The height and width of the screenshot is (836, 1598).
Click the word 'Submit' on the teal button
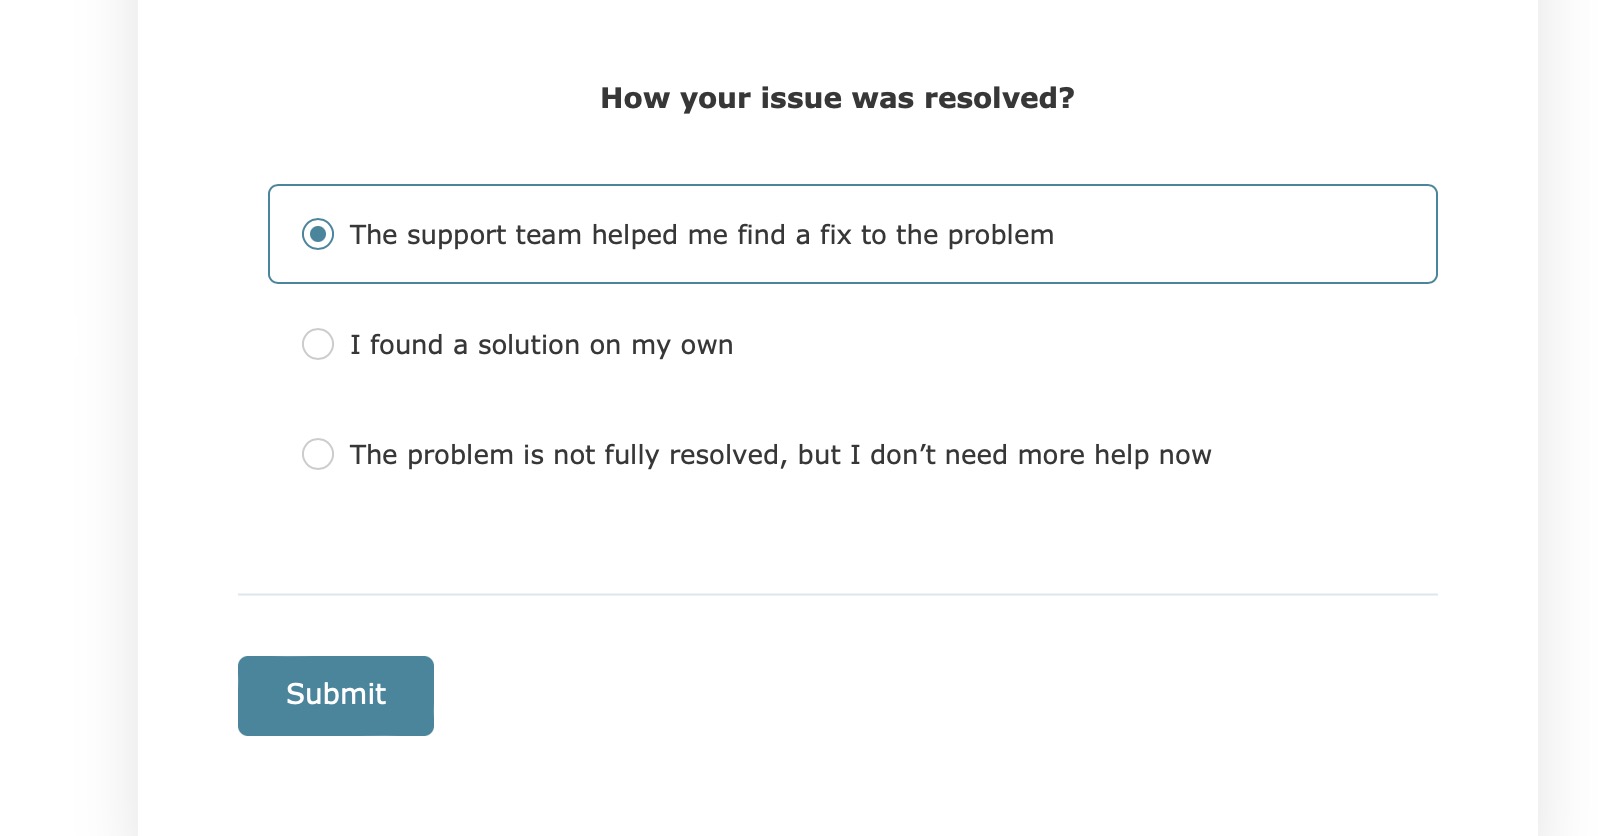(x=336, y=694)
